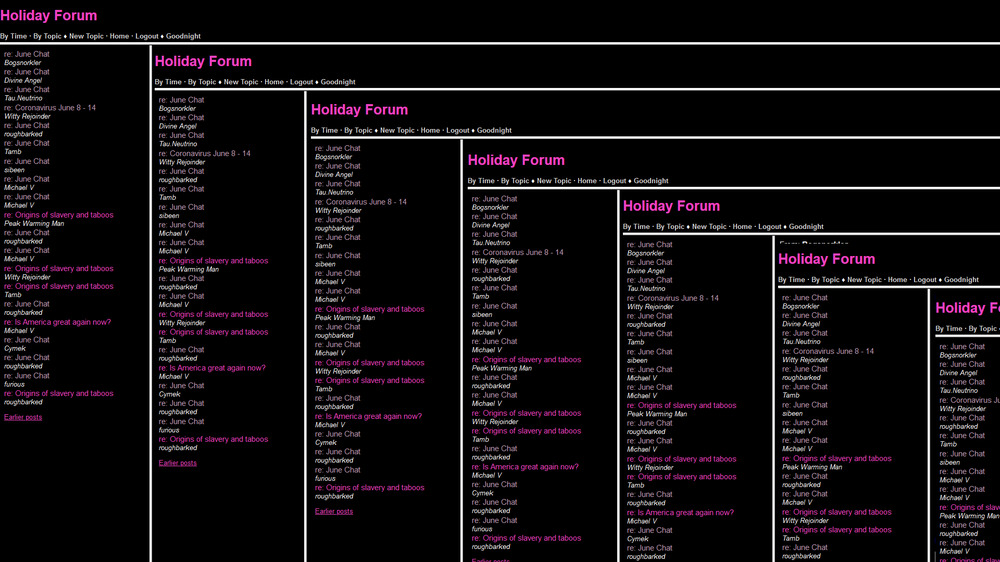
Task: Click the outermost 'Holiday Forum' page title
Action: point(49,16)
